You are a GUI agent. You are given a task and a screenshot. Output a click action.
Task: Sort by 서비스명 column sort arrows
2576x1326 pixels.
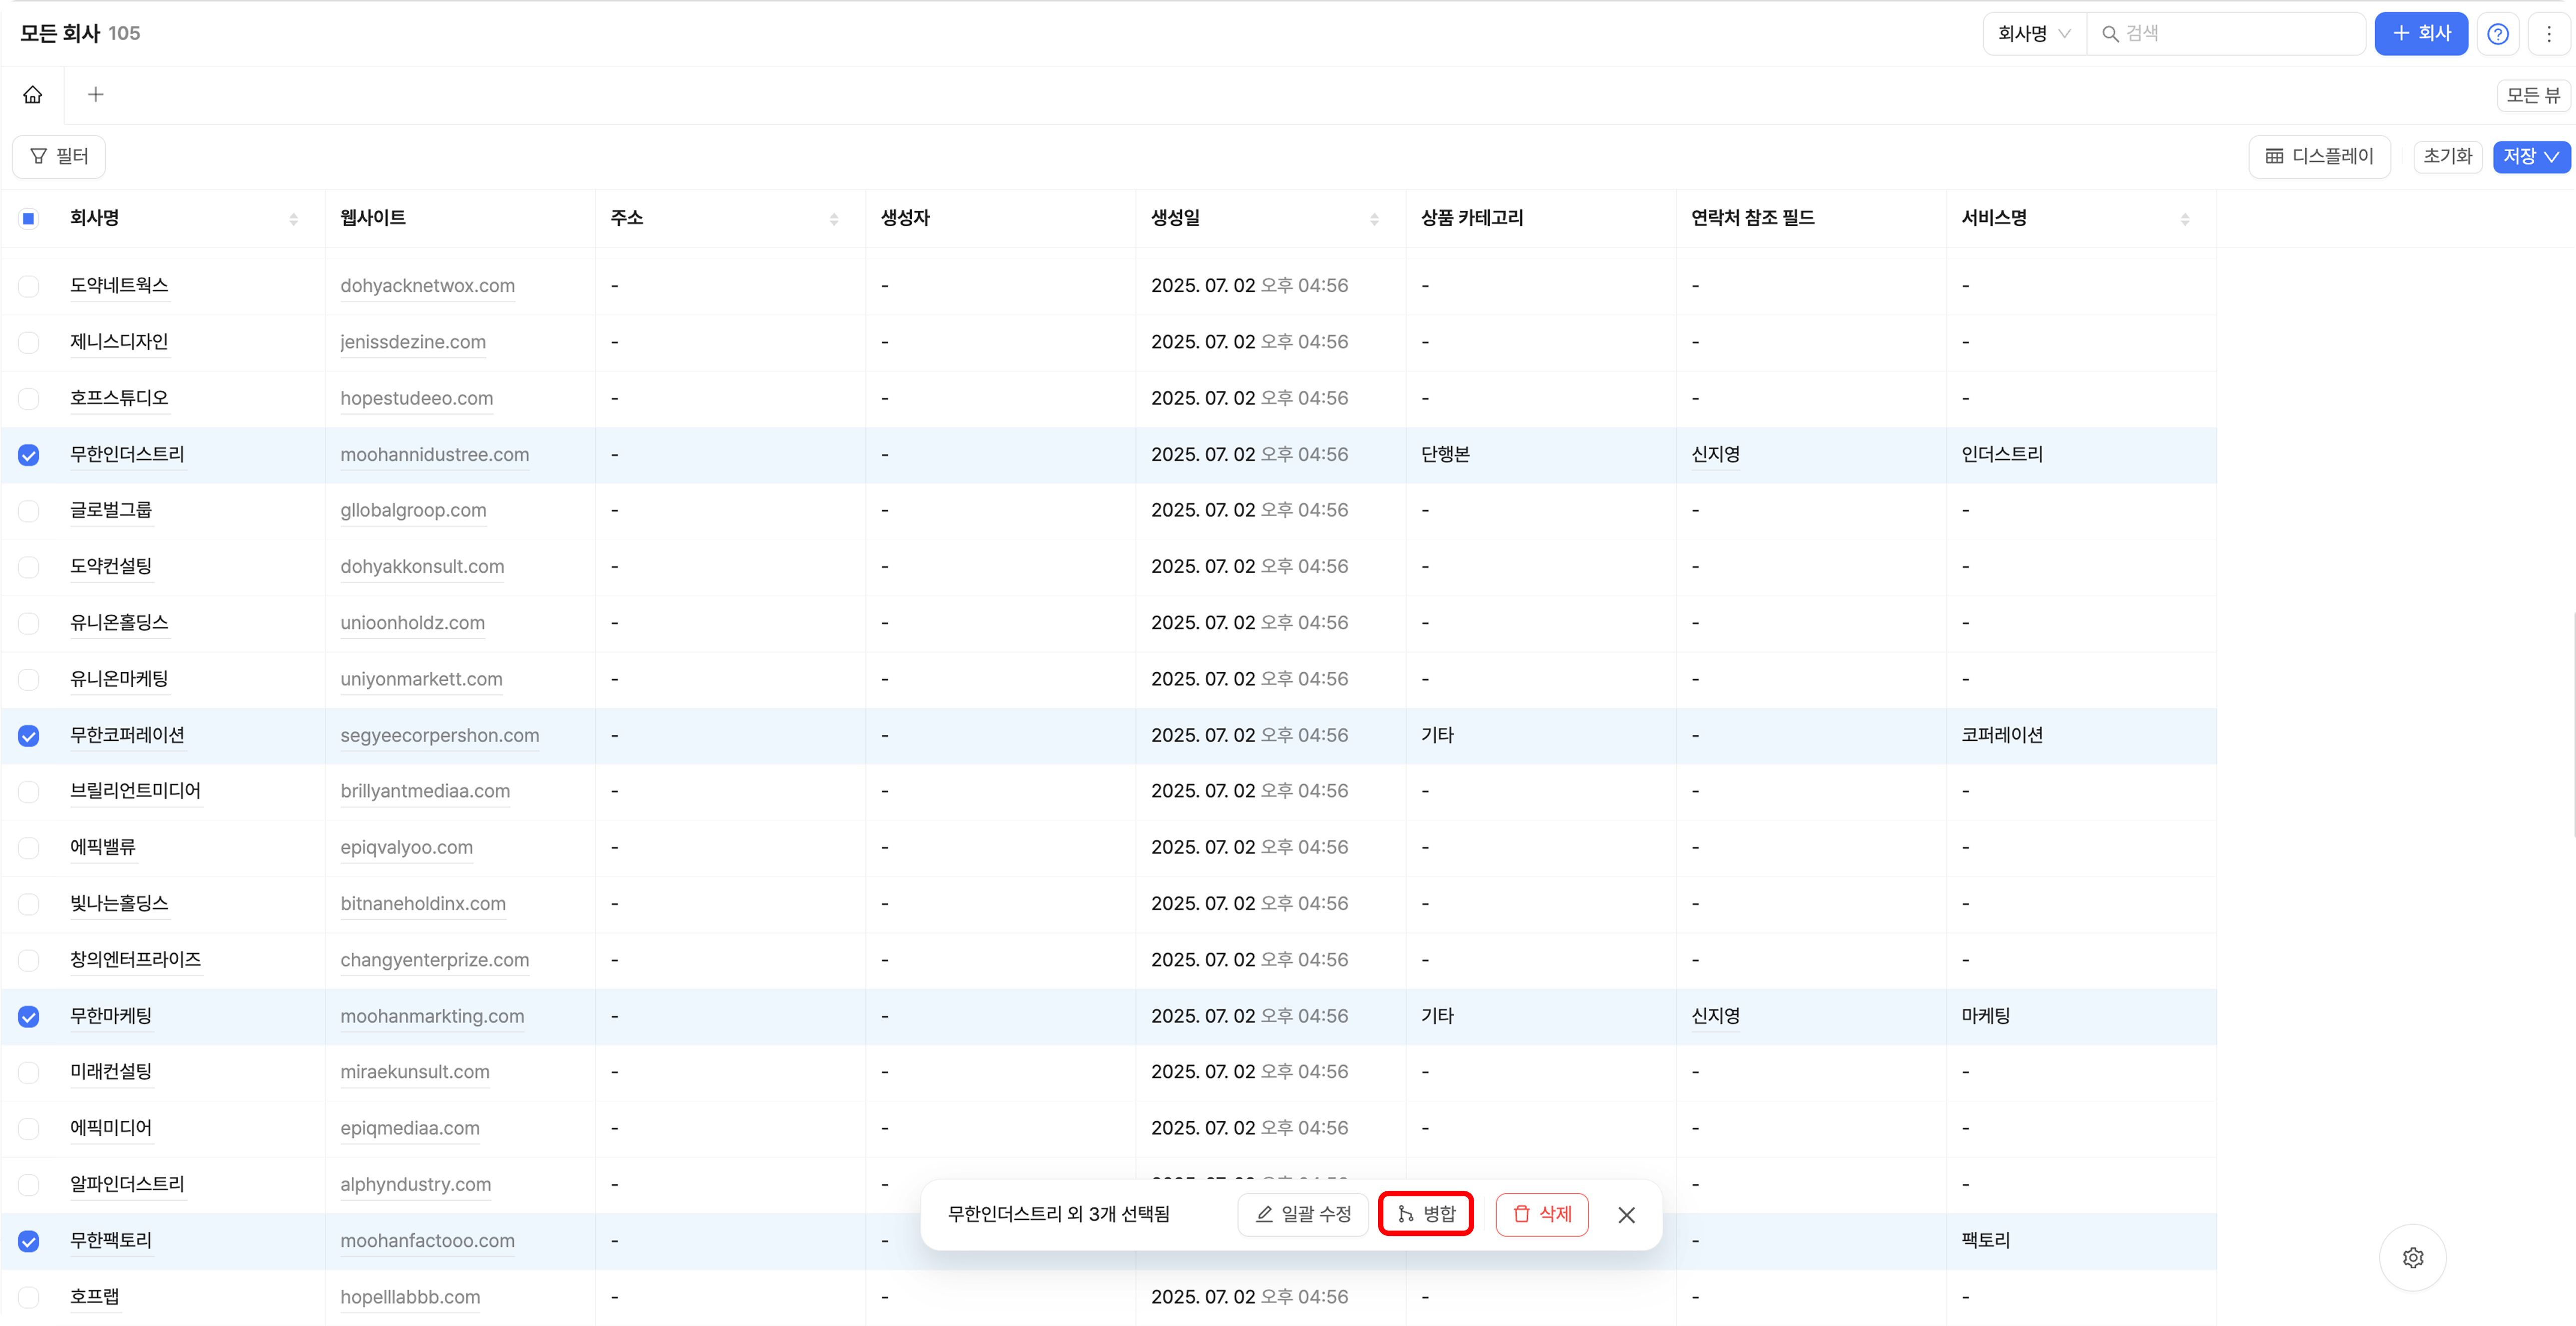(2184, 219)
